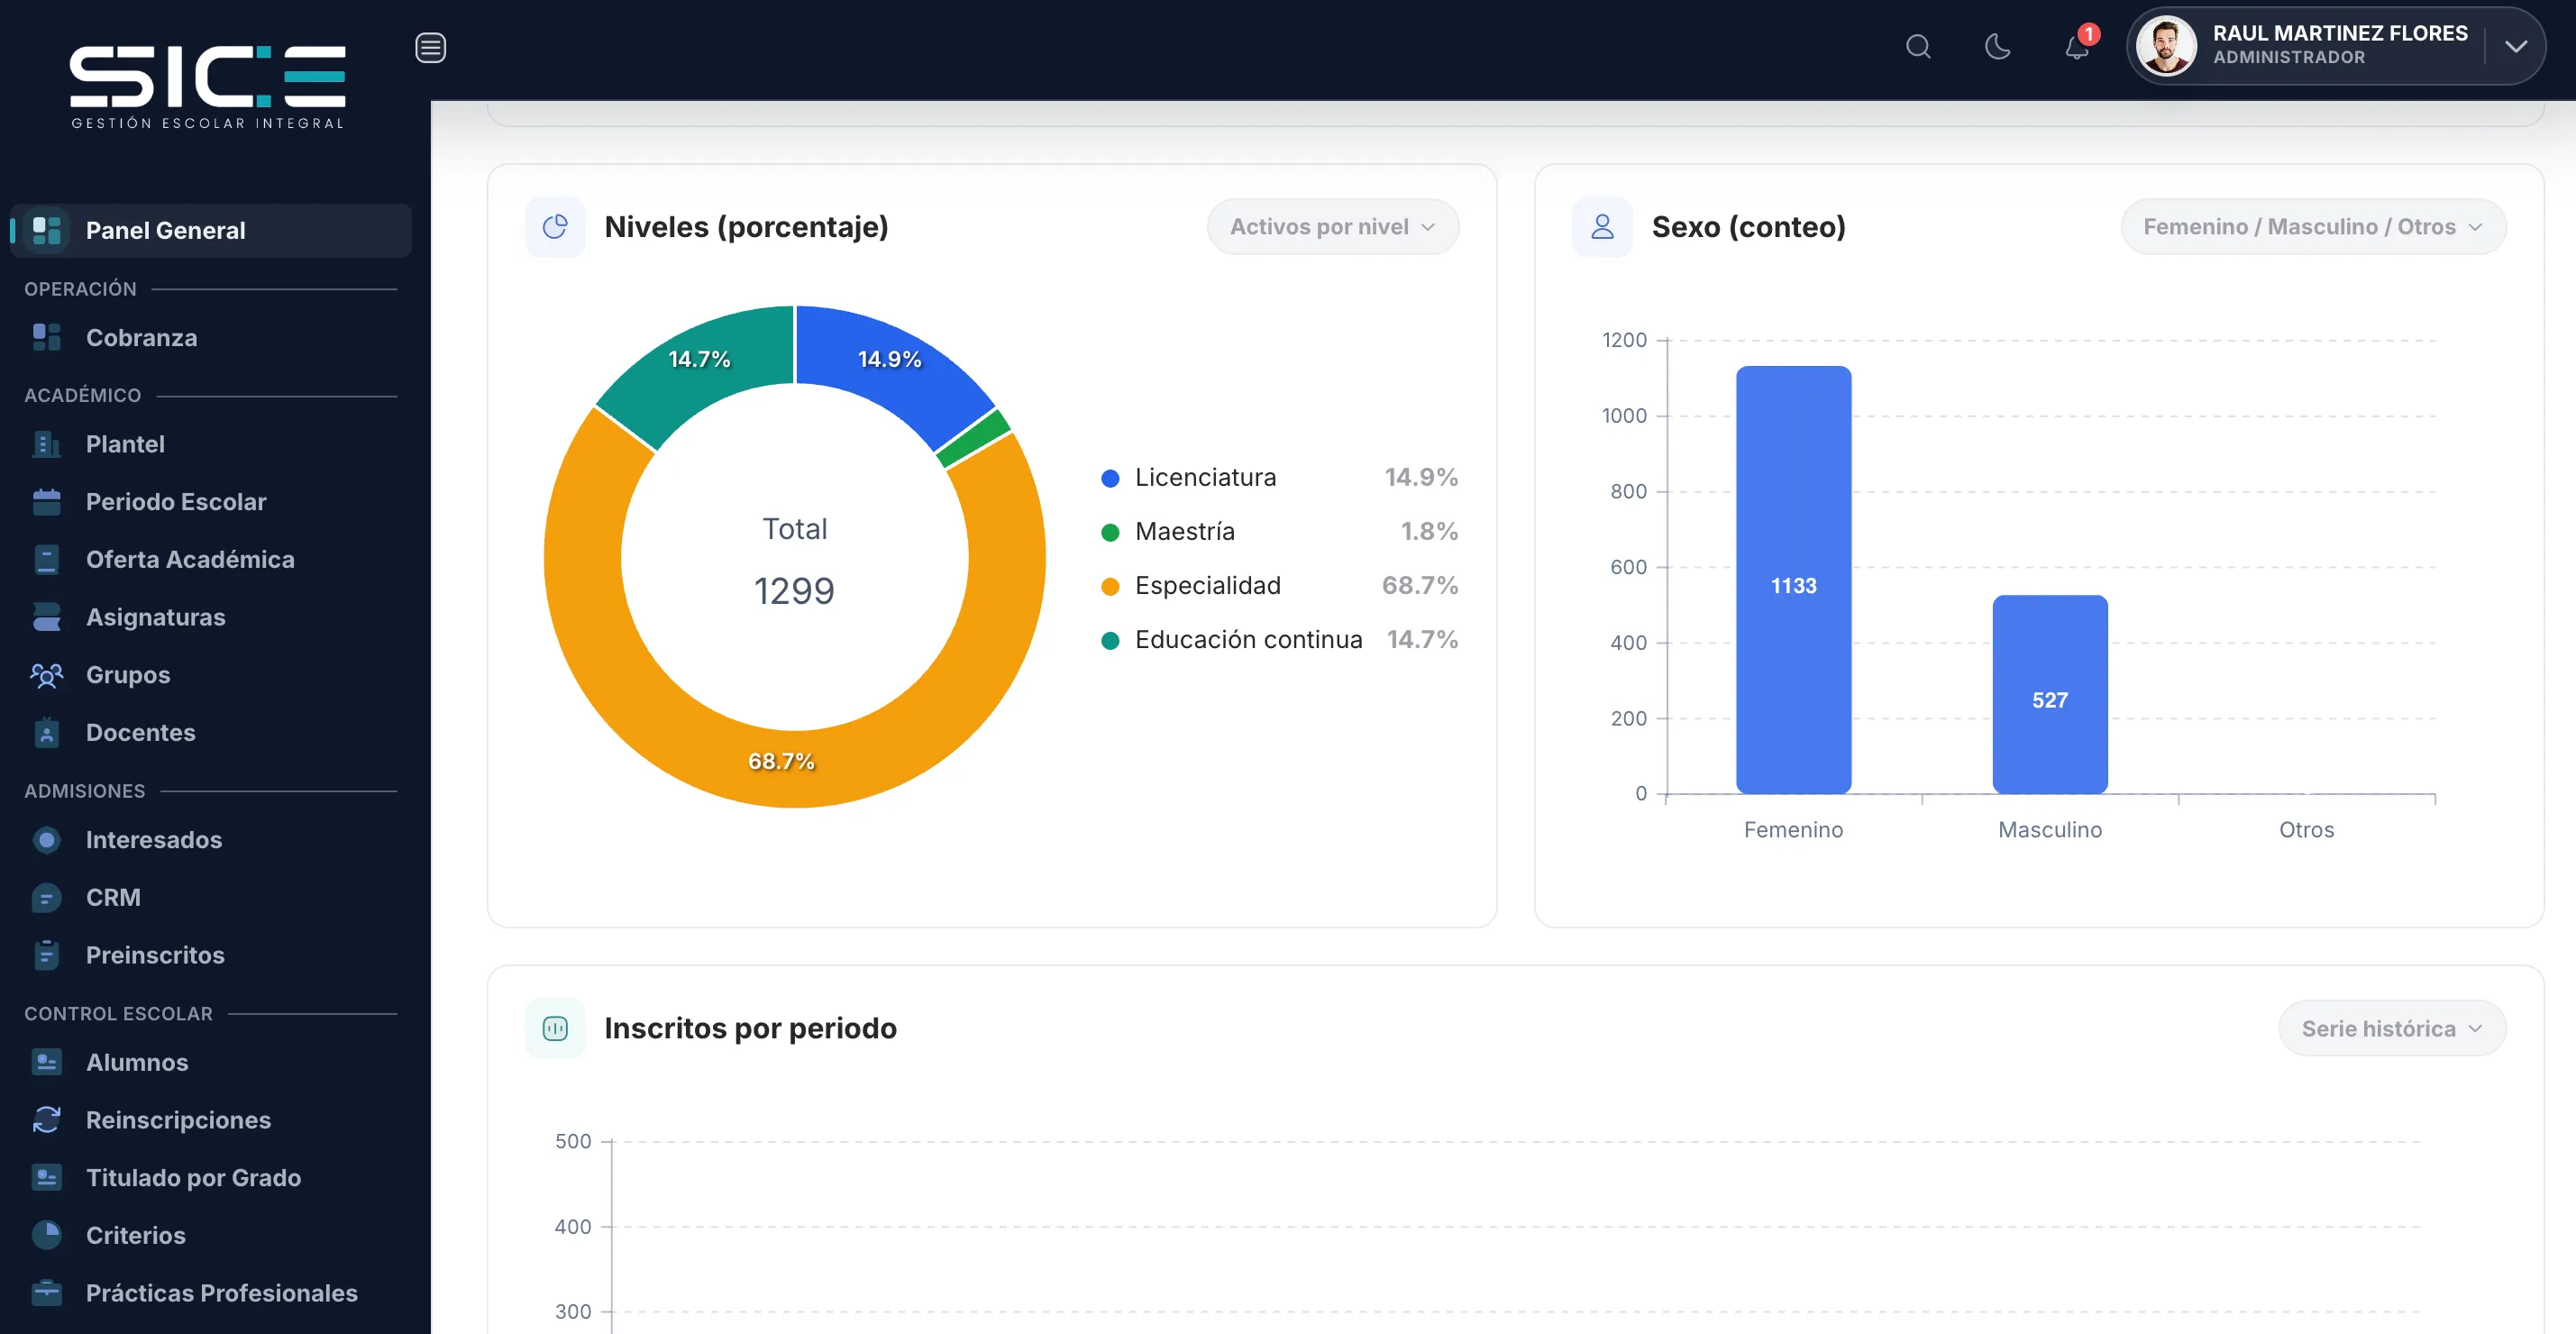Switch to dark mode moon icon
The image size is (2576, 1334).
pos(1997,47)
